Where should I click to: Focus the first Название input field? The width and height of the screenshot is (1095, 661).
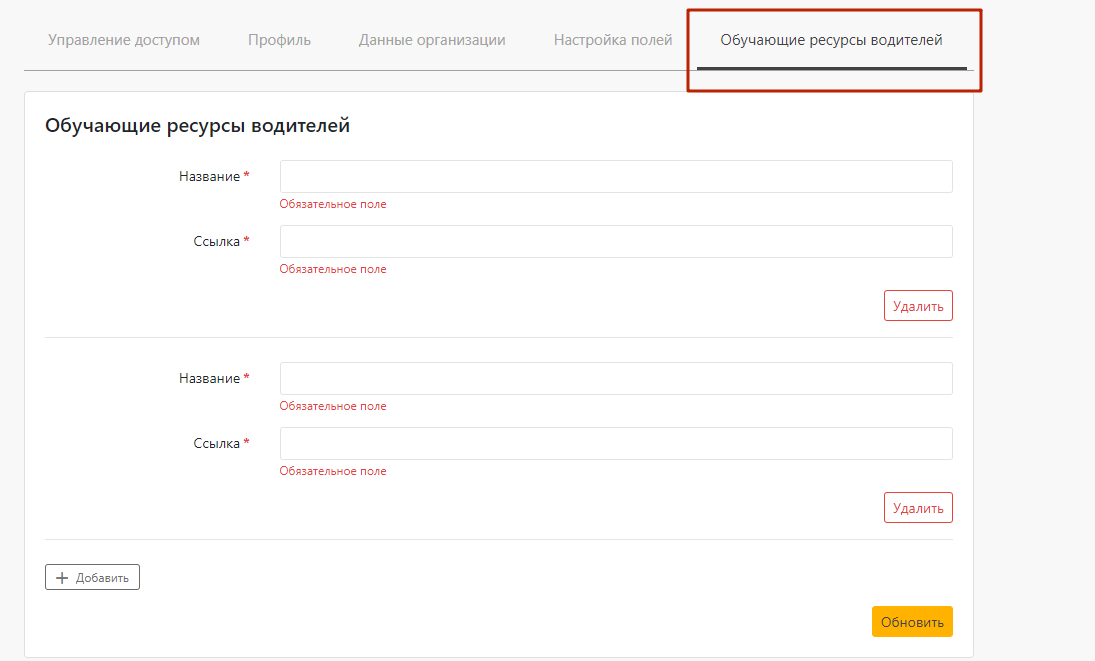click(616, 177)
